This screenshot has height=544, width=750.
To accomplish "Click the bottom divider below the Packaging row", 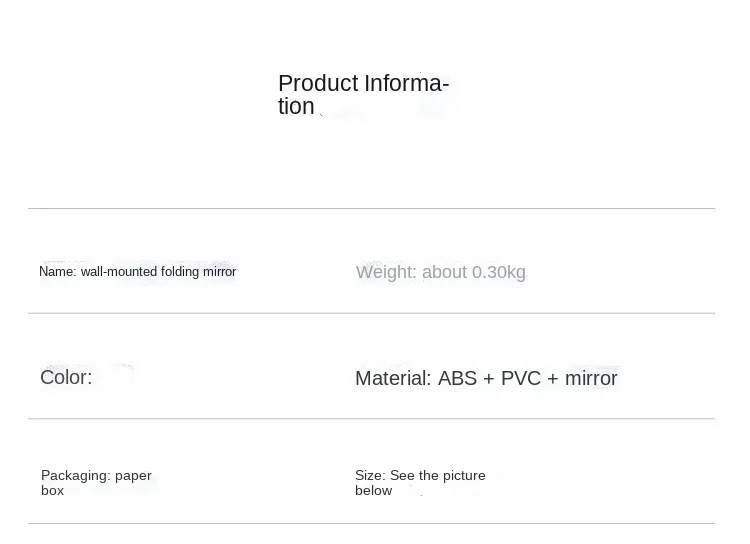I will point(371,523).
